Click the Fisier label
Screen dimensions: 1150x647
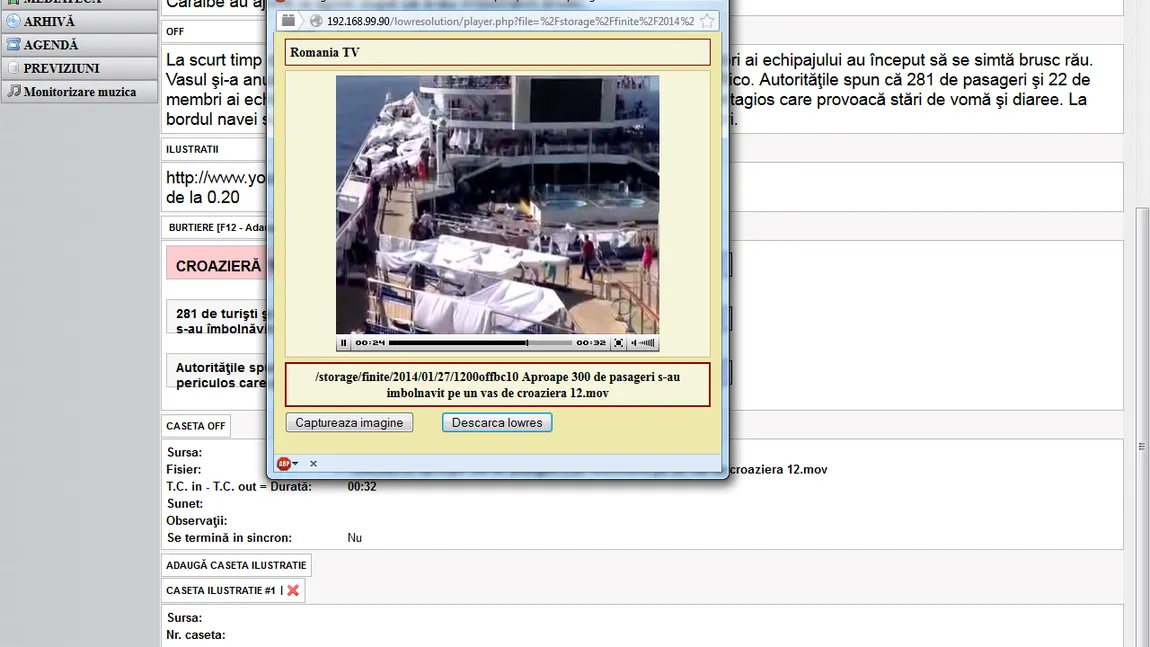183,469
